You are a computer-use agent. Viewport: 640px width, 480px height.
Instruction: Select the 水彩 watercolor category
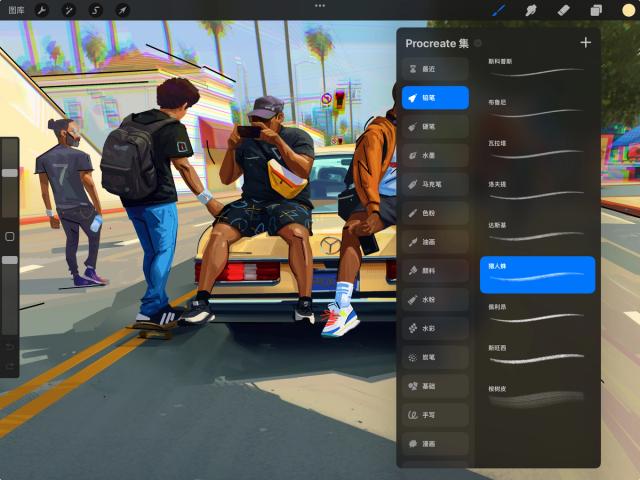(435, 328)
